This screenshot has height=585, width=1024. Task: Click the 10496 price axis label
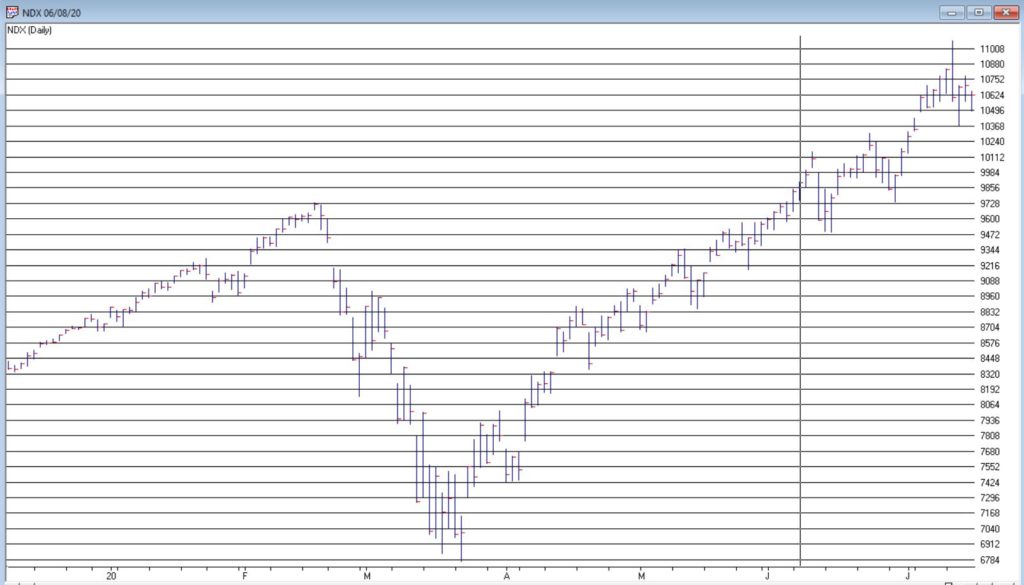tap(992, 111)
